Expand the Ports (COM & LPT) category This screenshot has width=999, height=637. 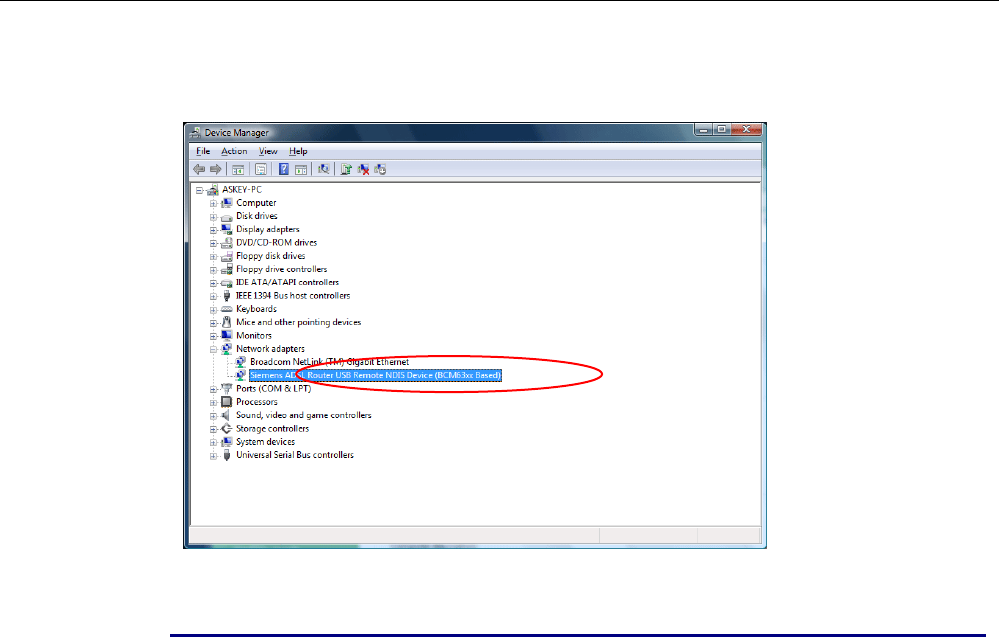pos(213,389)
